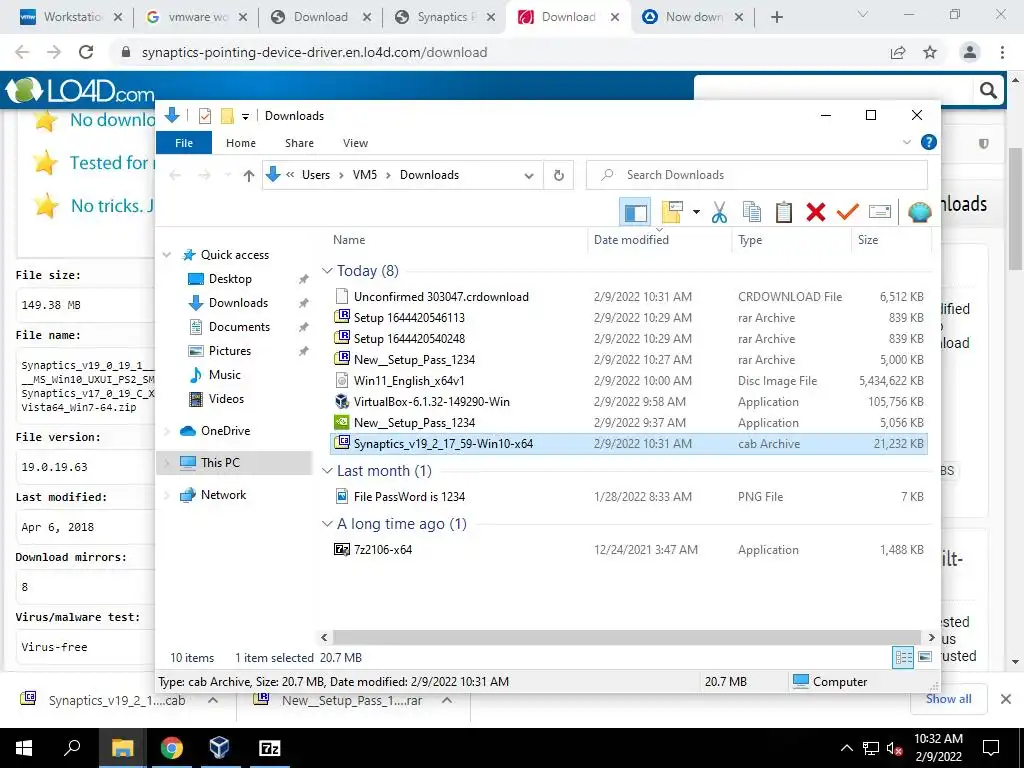The width and height of the screenshot is (1024, 768).
Task: Select the 7z2106-x64 application file
Action: pyautogui.click(x=629, y=550)
